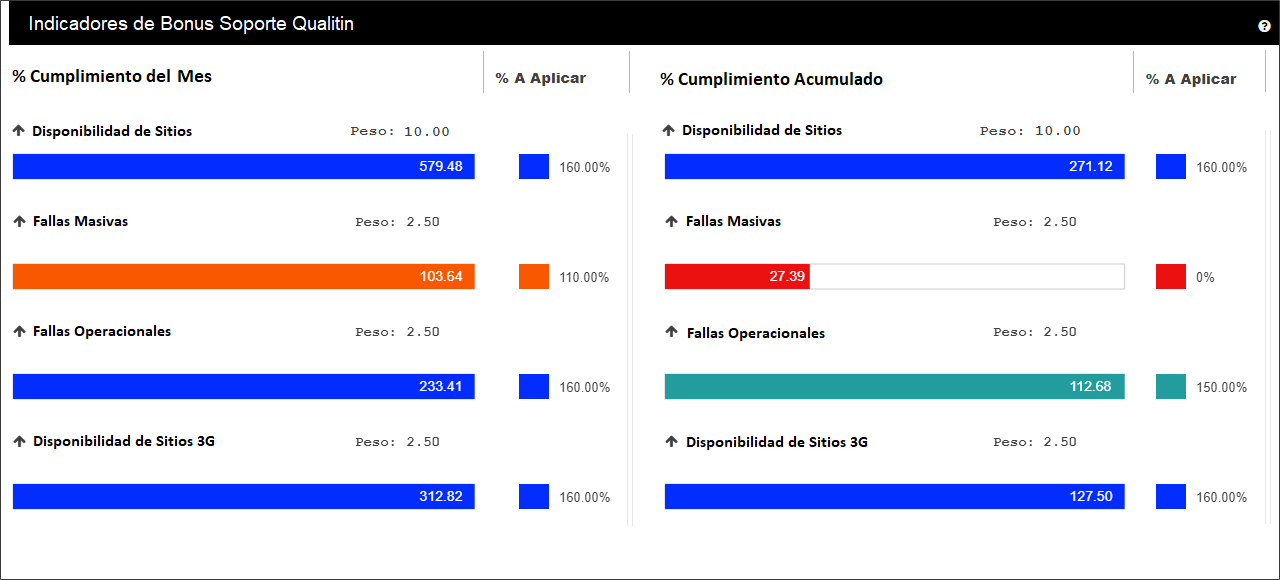
Task: Click arrow icon beside accumulated Fallas Masivas
Action: pyautogui.click(x=671, y=222)
